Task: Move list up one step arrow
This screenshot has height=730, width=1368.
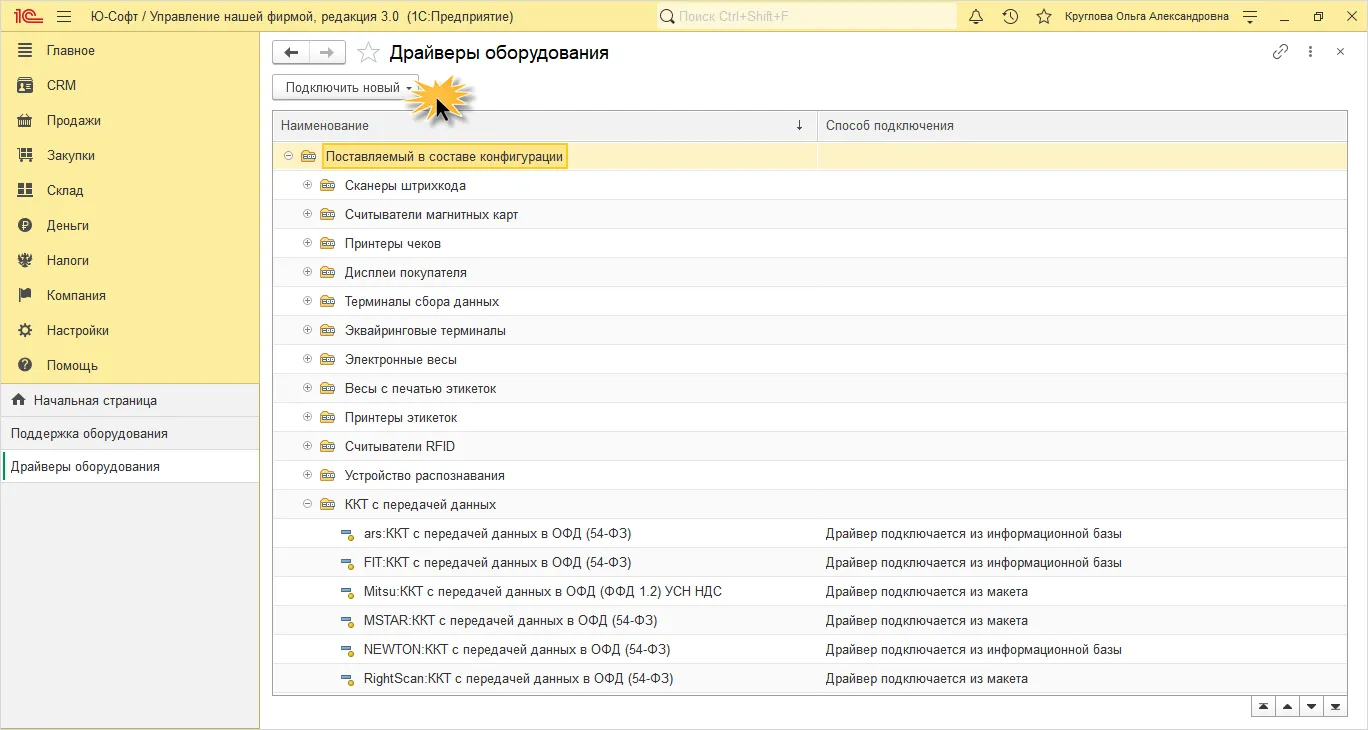Action: point(1287,706)
